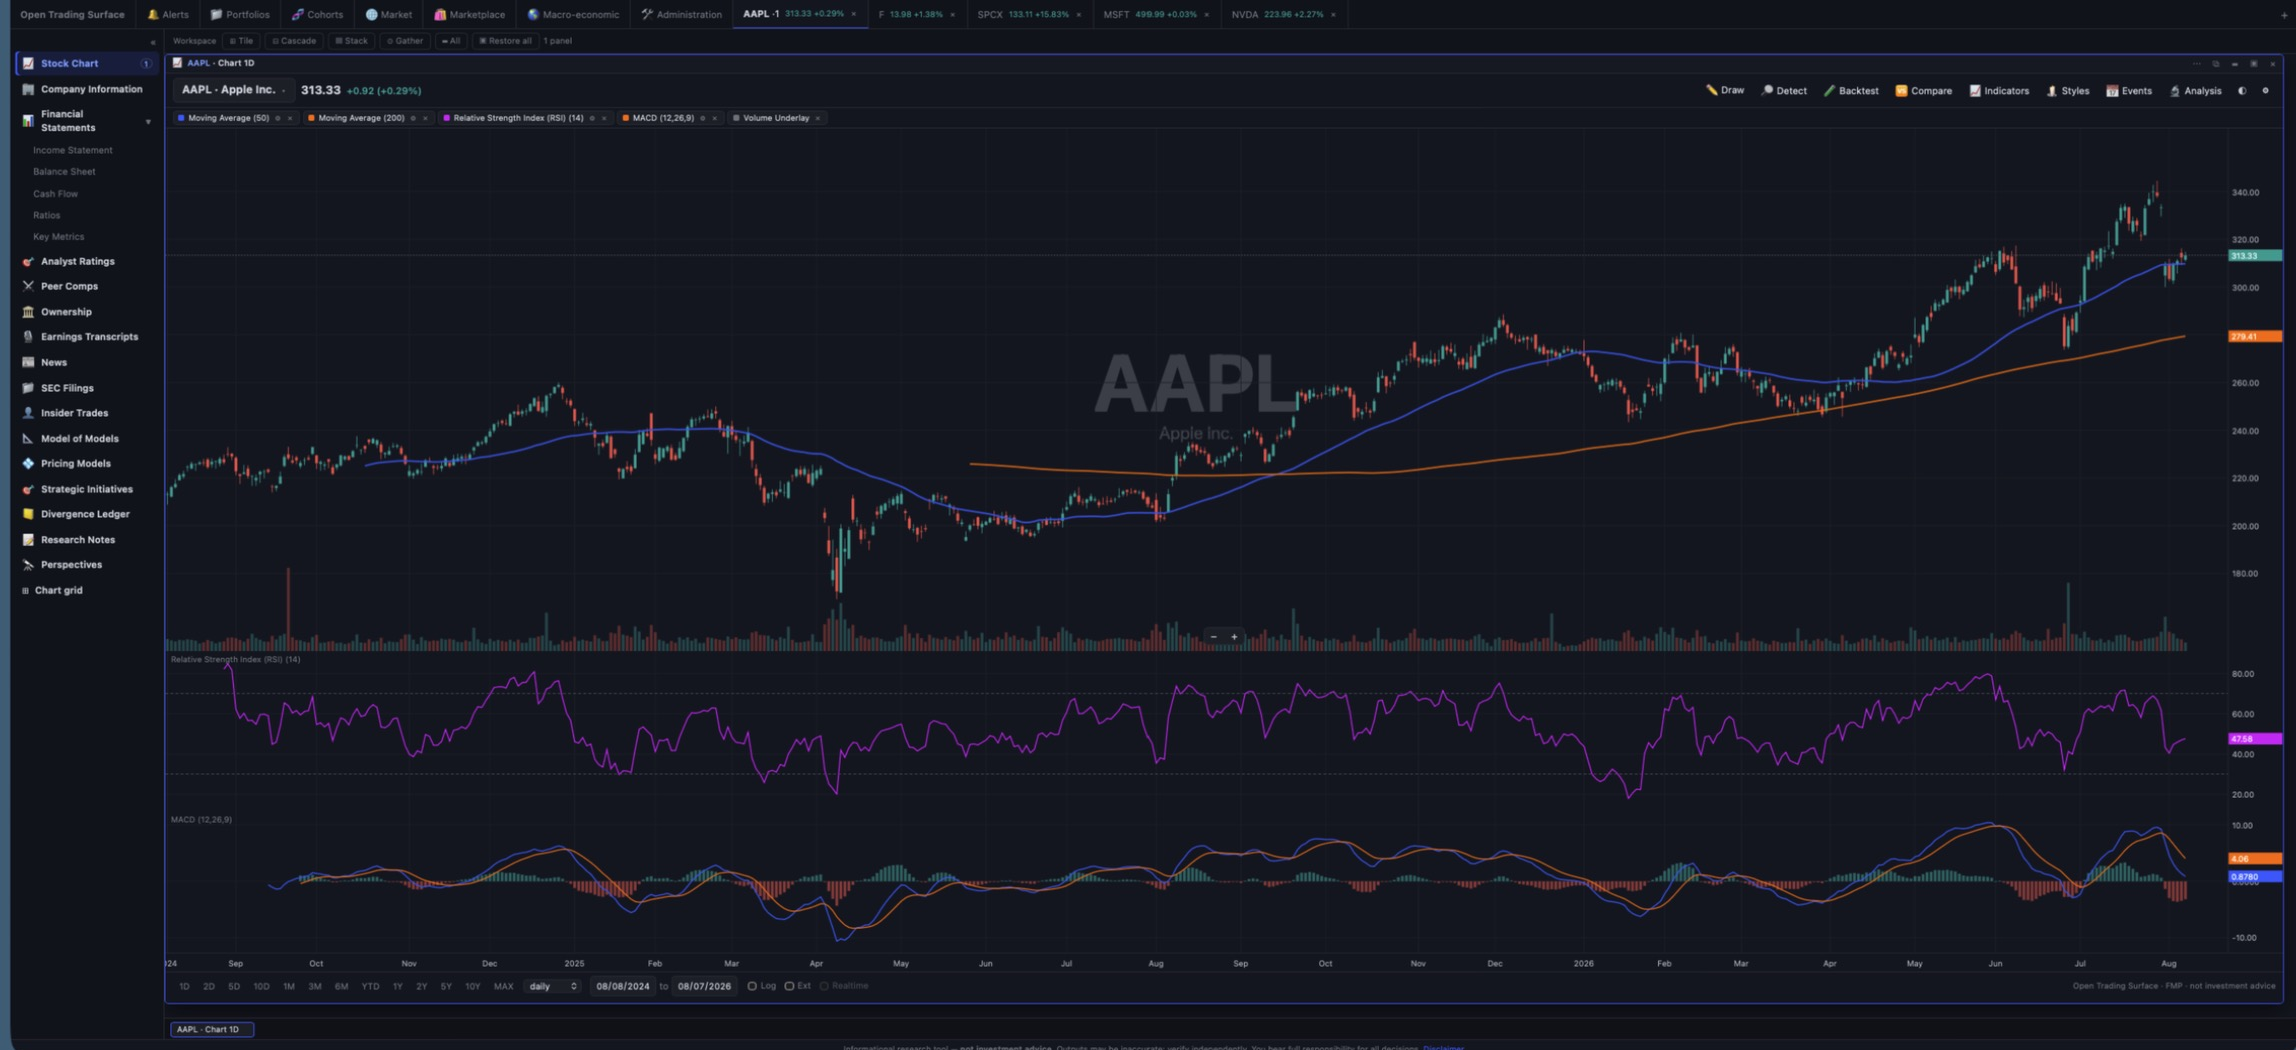Screen dimensions: 2296x1050
Task: Switch to the MSFT ticker tab
Action: click(1156, 14)
